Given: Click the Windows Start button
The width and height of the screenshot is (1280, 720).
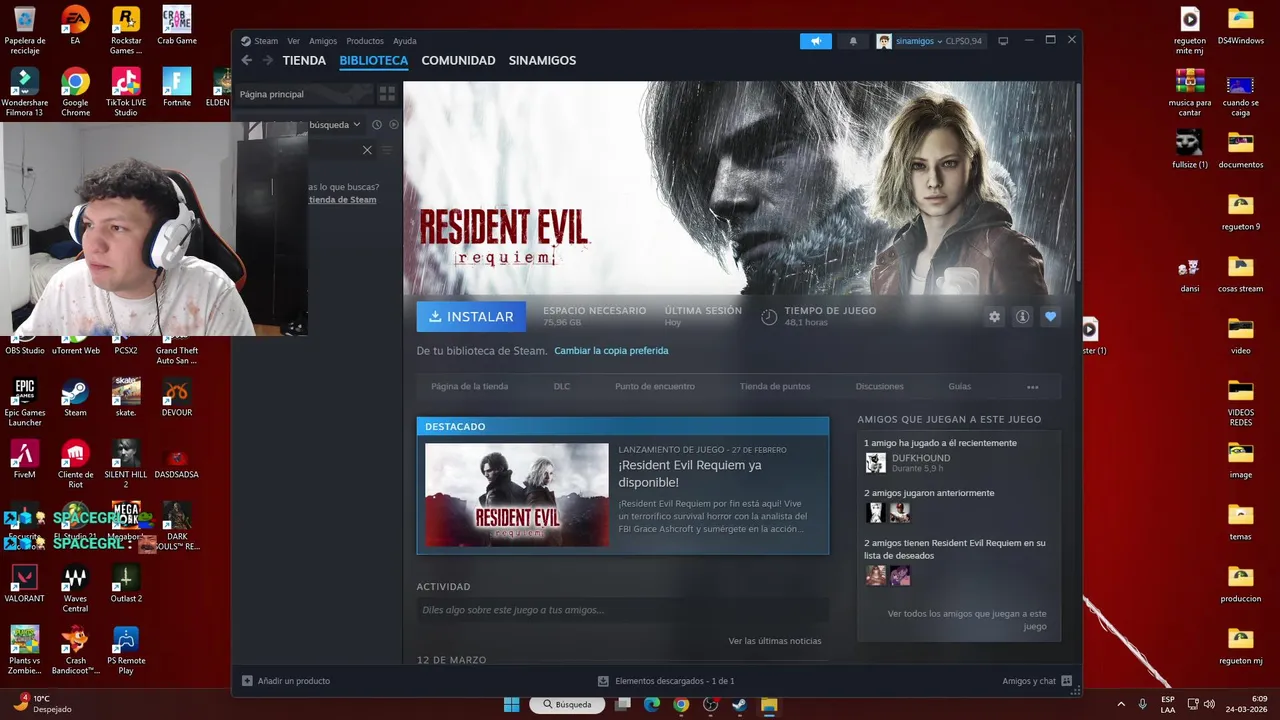Looking at the screenshot, I should (x=511, y=705).
